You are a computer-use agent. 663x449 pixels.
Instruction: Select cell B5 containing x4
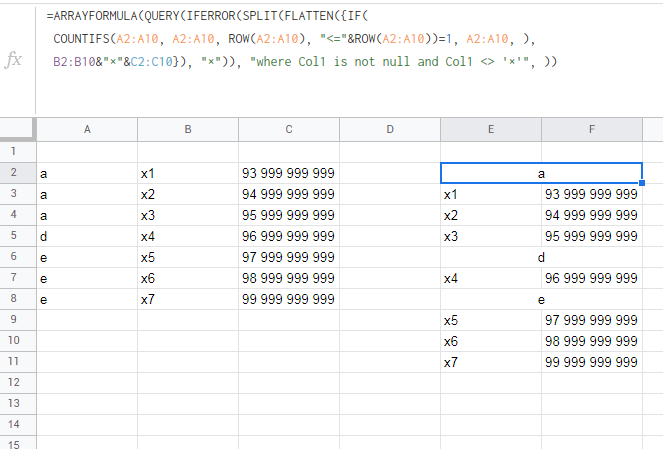tap(188, 236)
